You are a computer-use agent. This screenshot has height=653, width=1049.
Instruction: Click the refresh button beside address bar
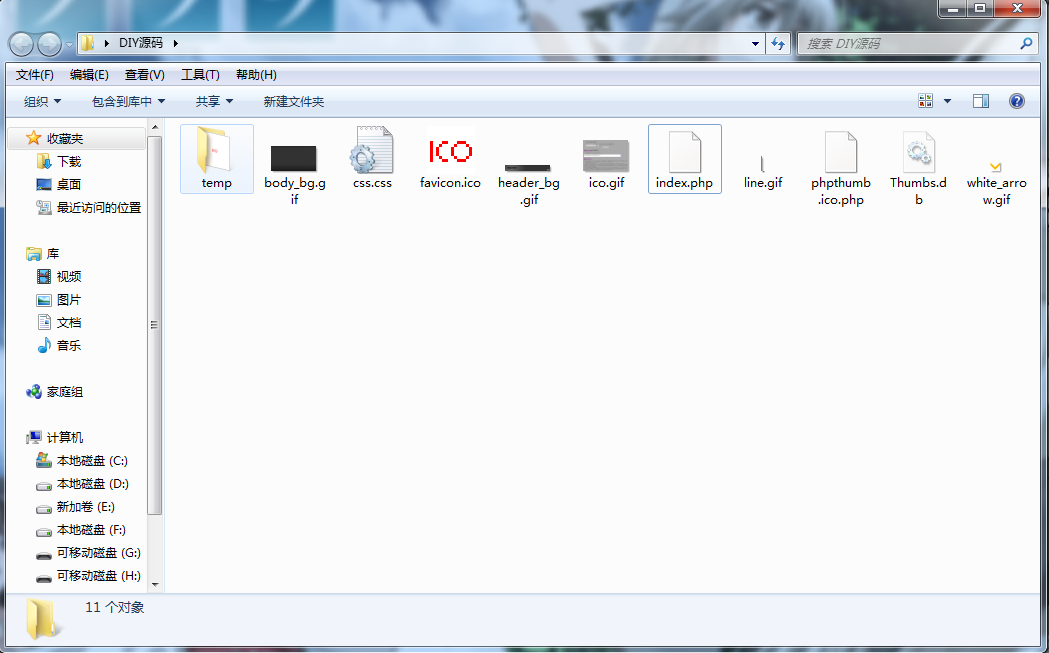[x=779, y=44]
